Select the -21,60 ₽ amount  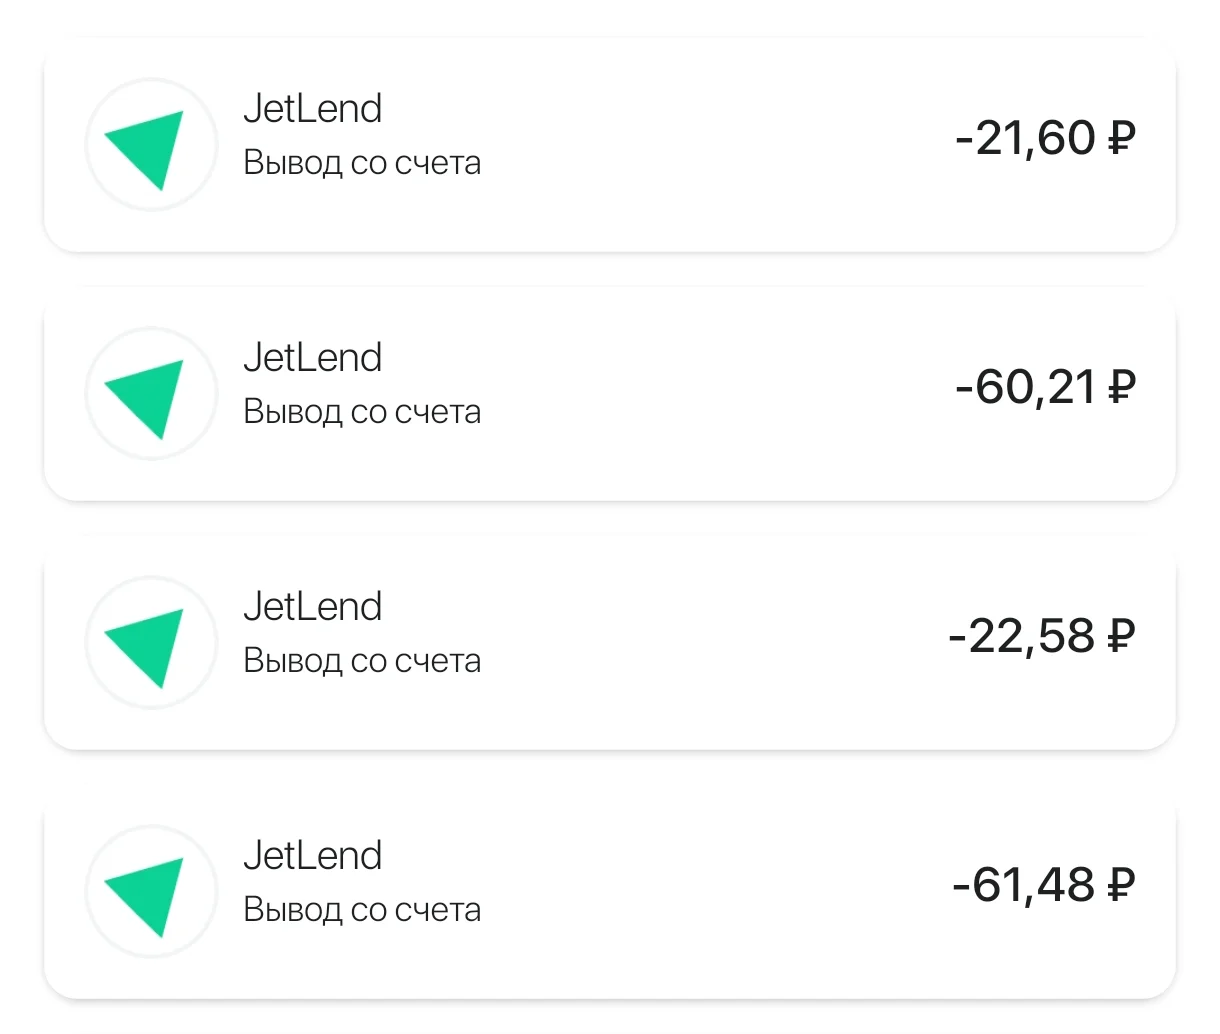tap(1045, 137)
